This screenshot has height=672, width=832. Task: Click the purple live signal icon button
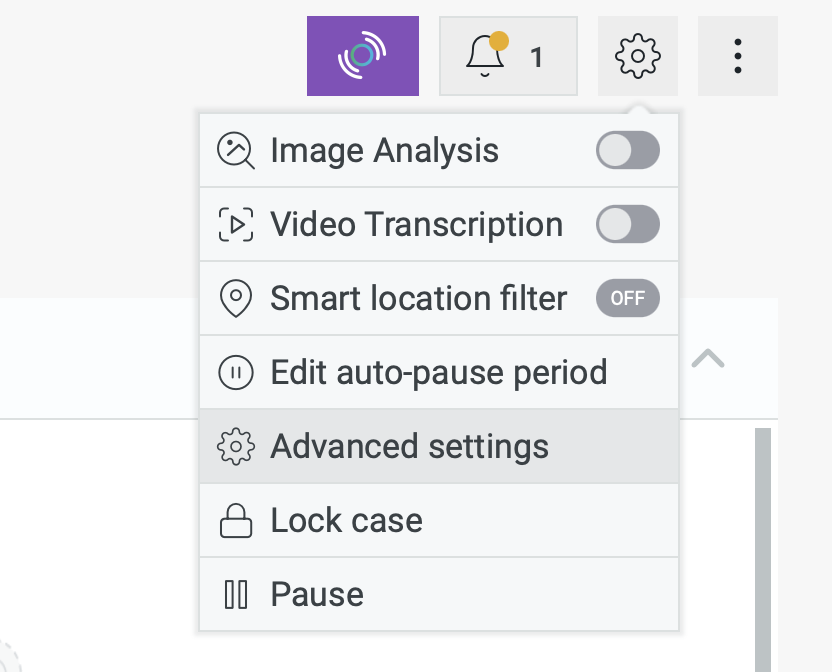click(x=362, y=57)
